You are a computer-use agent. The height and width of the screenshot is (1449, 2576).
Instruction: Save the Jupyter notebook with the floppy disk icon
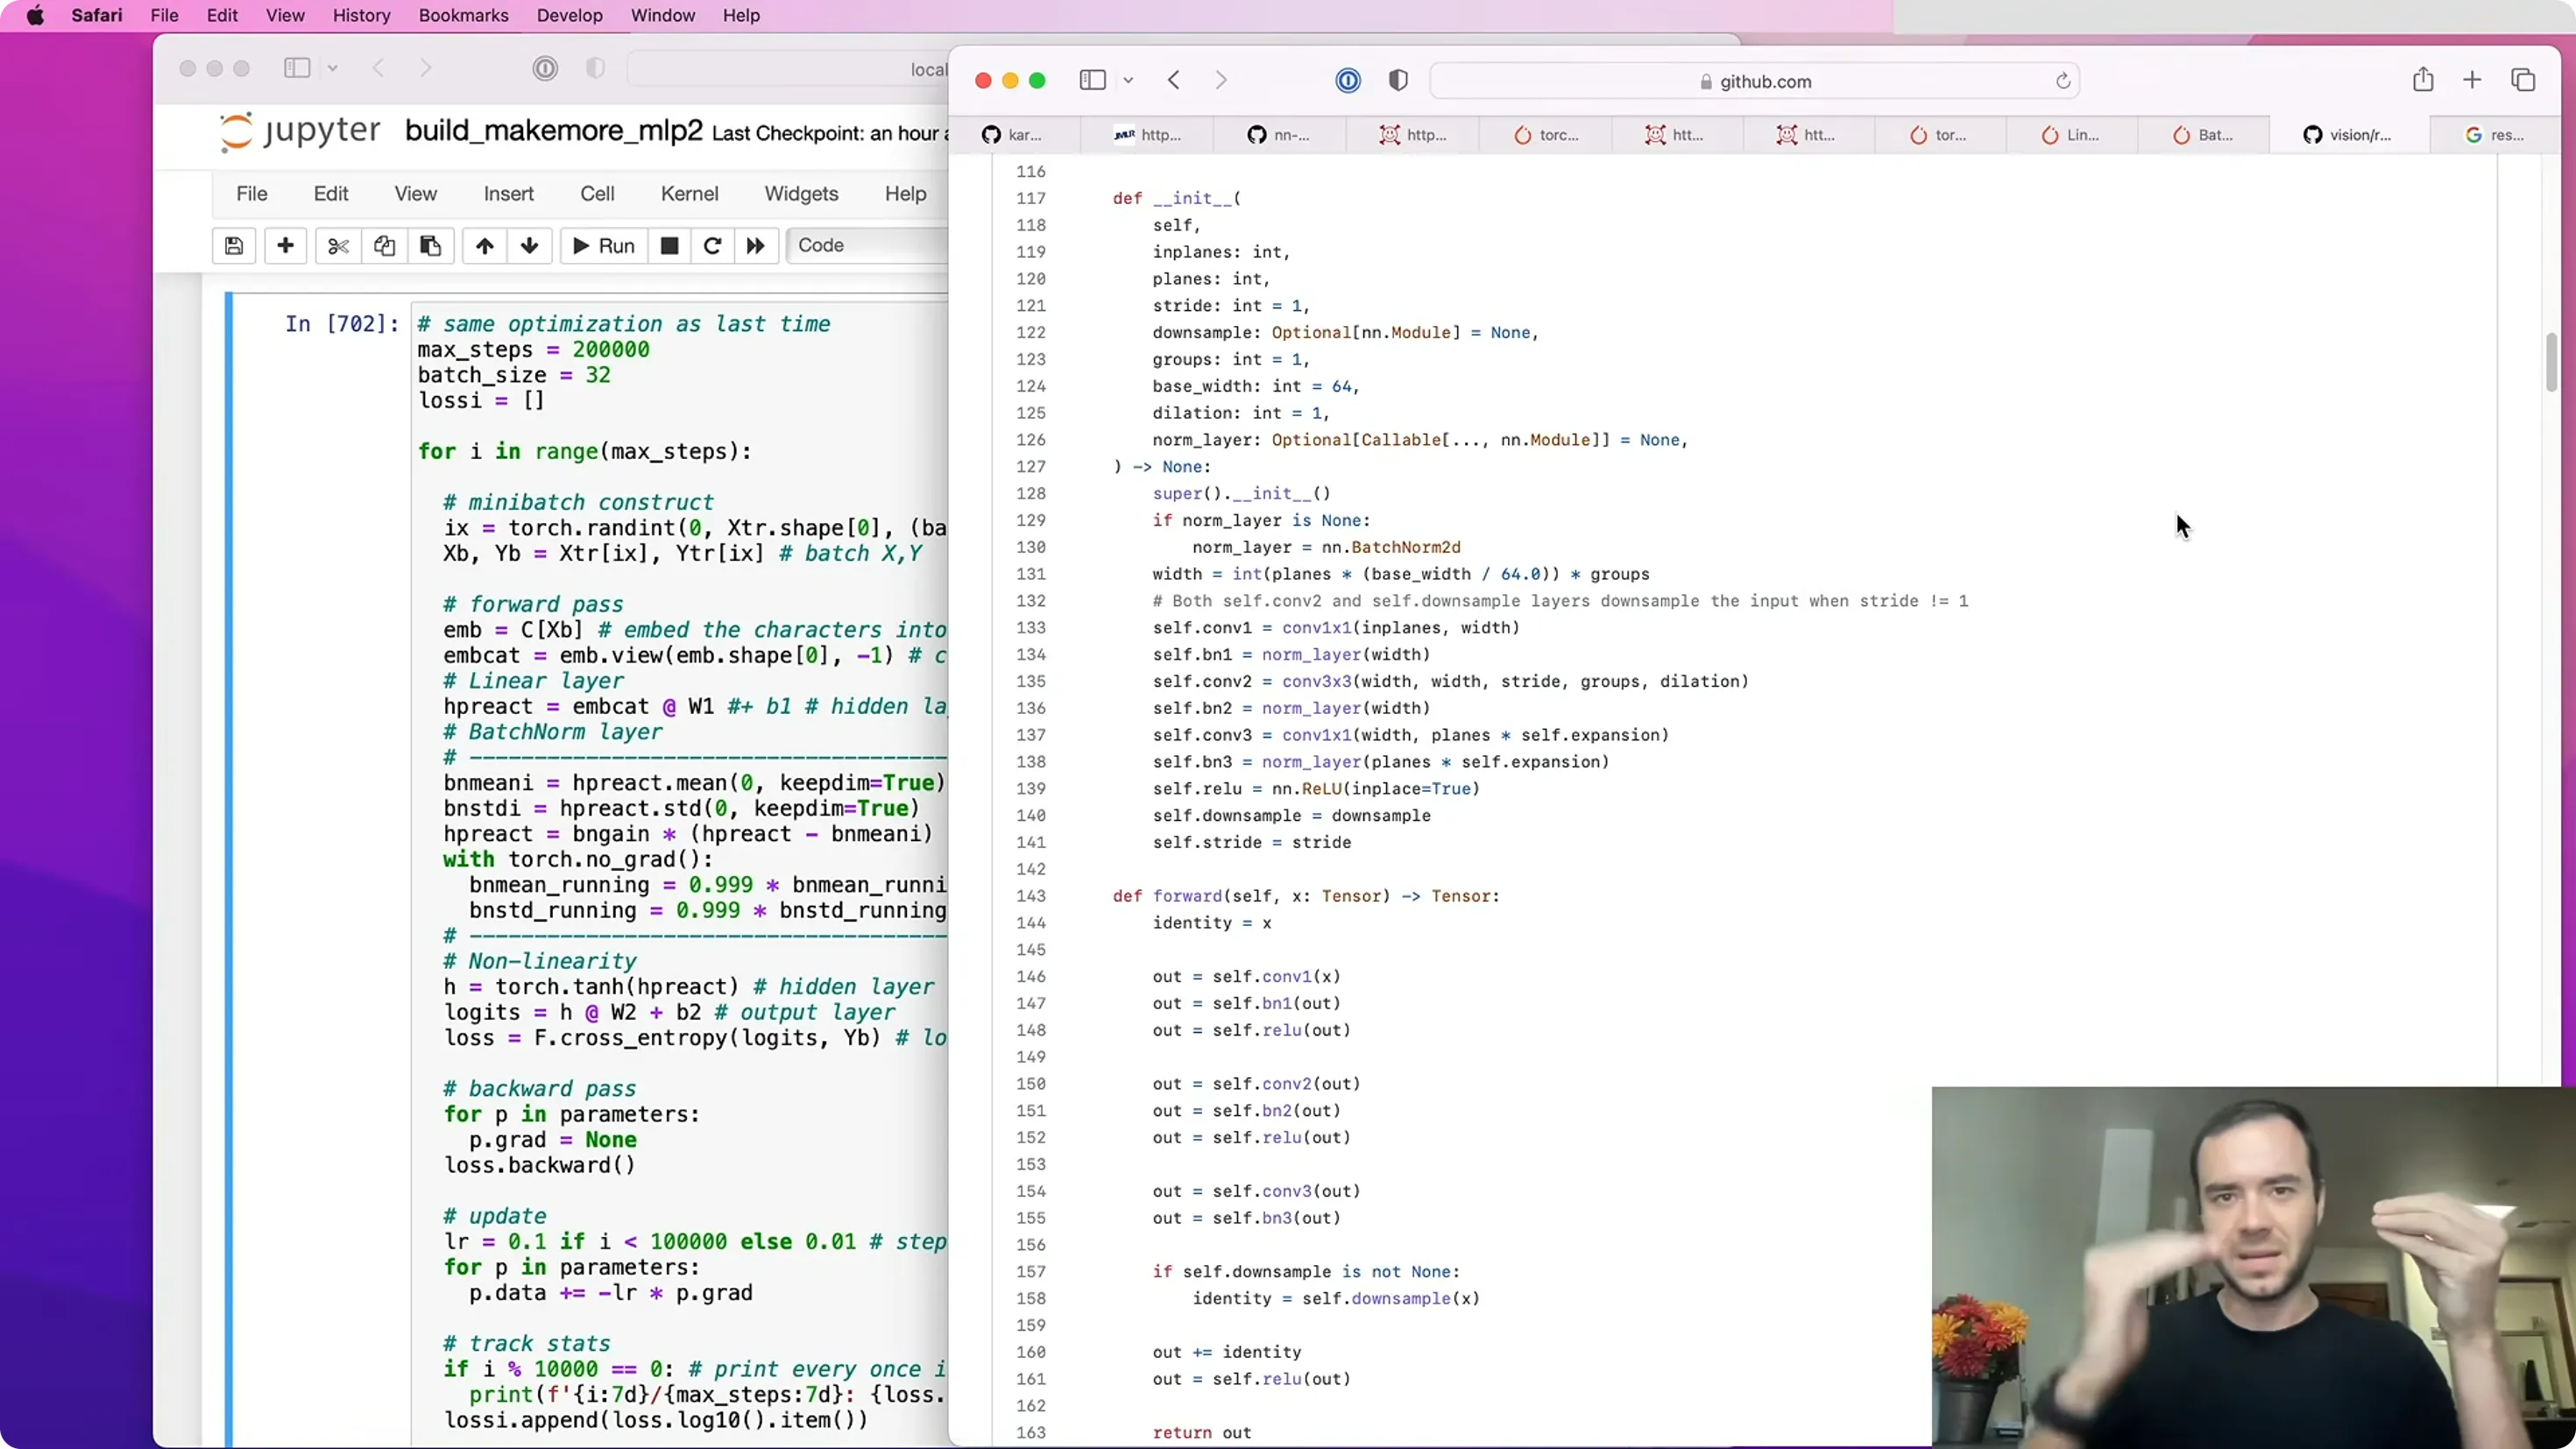(x=234, y=246)
